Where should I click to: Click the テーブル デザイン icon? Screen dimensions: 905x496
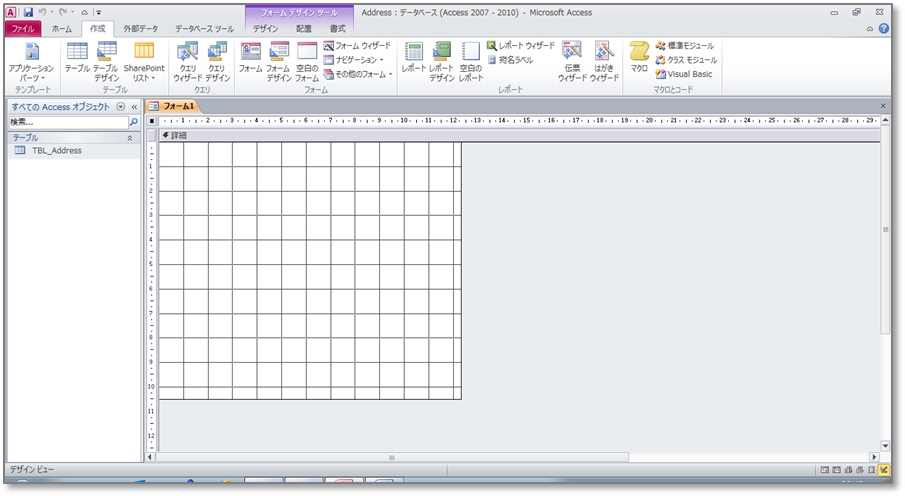pyautogui.click(x=107, y=62)
